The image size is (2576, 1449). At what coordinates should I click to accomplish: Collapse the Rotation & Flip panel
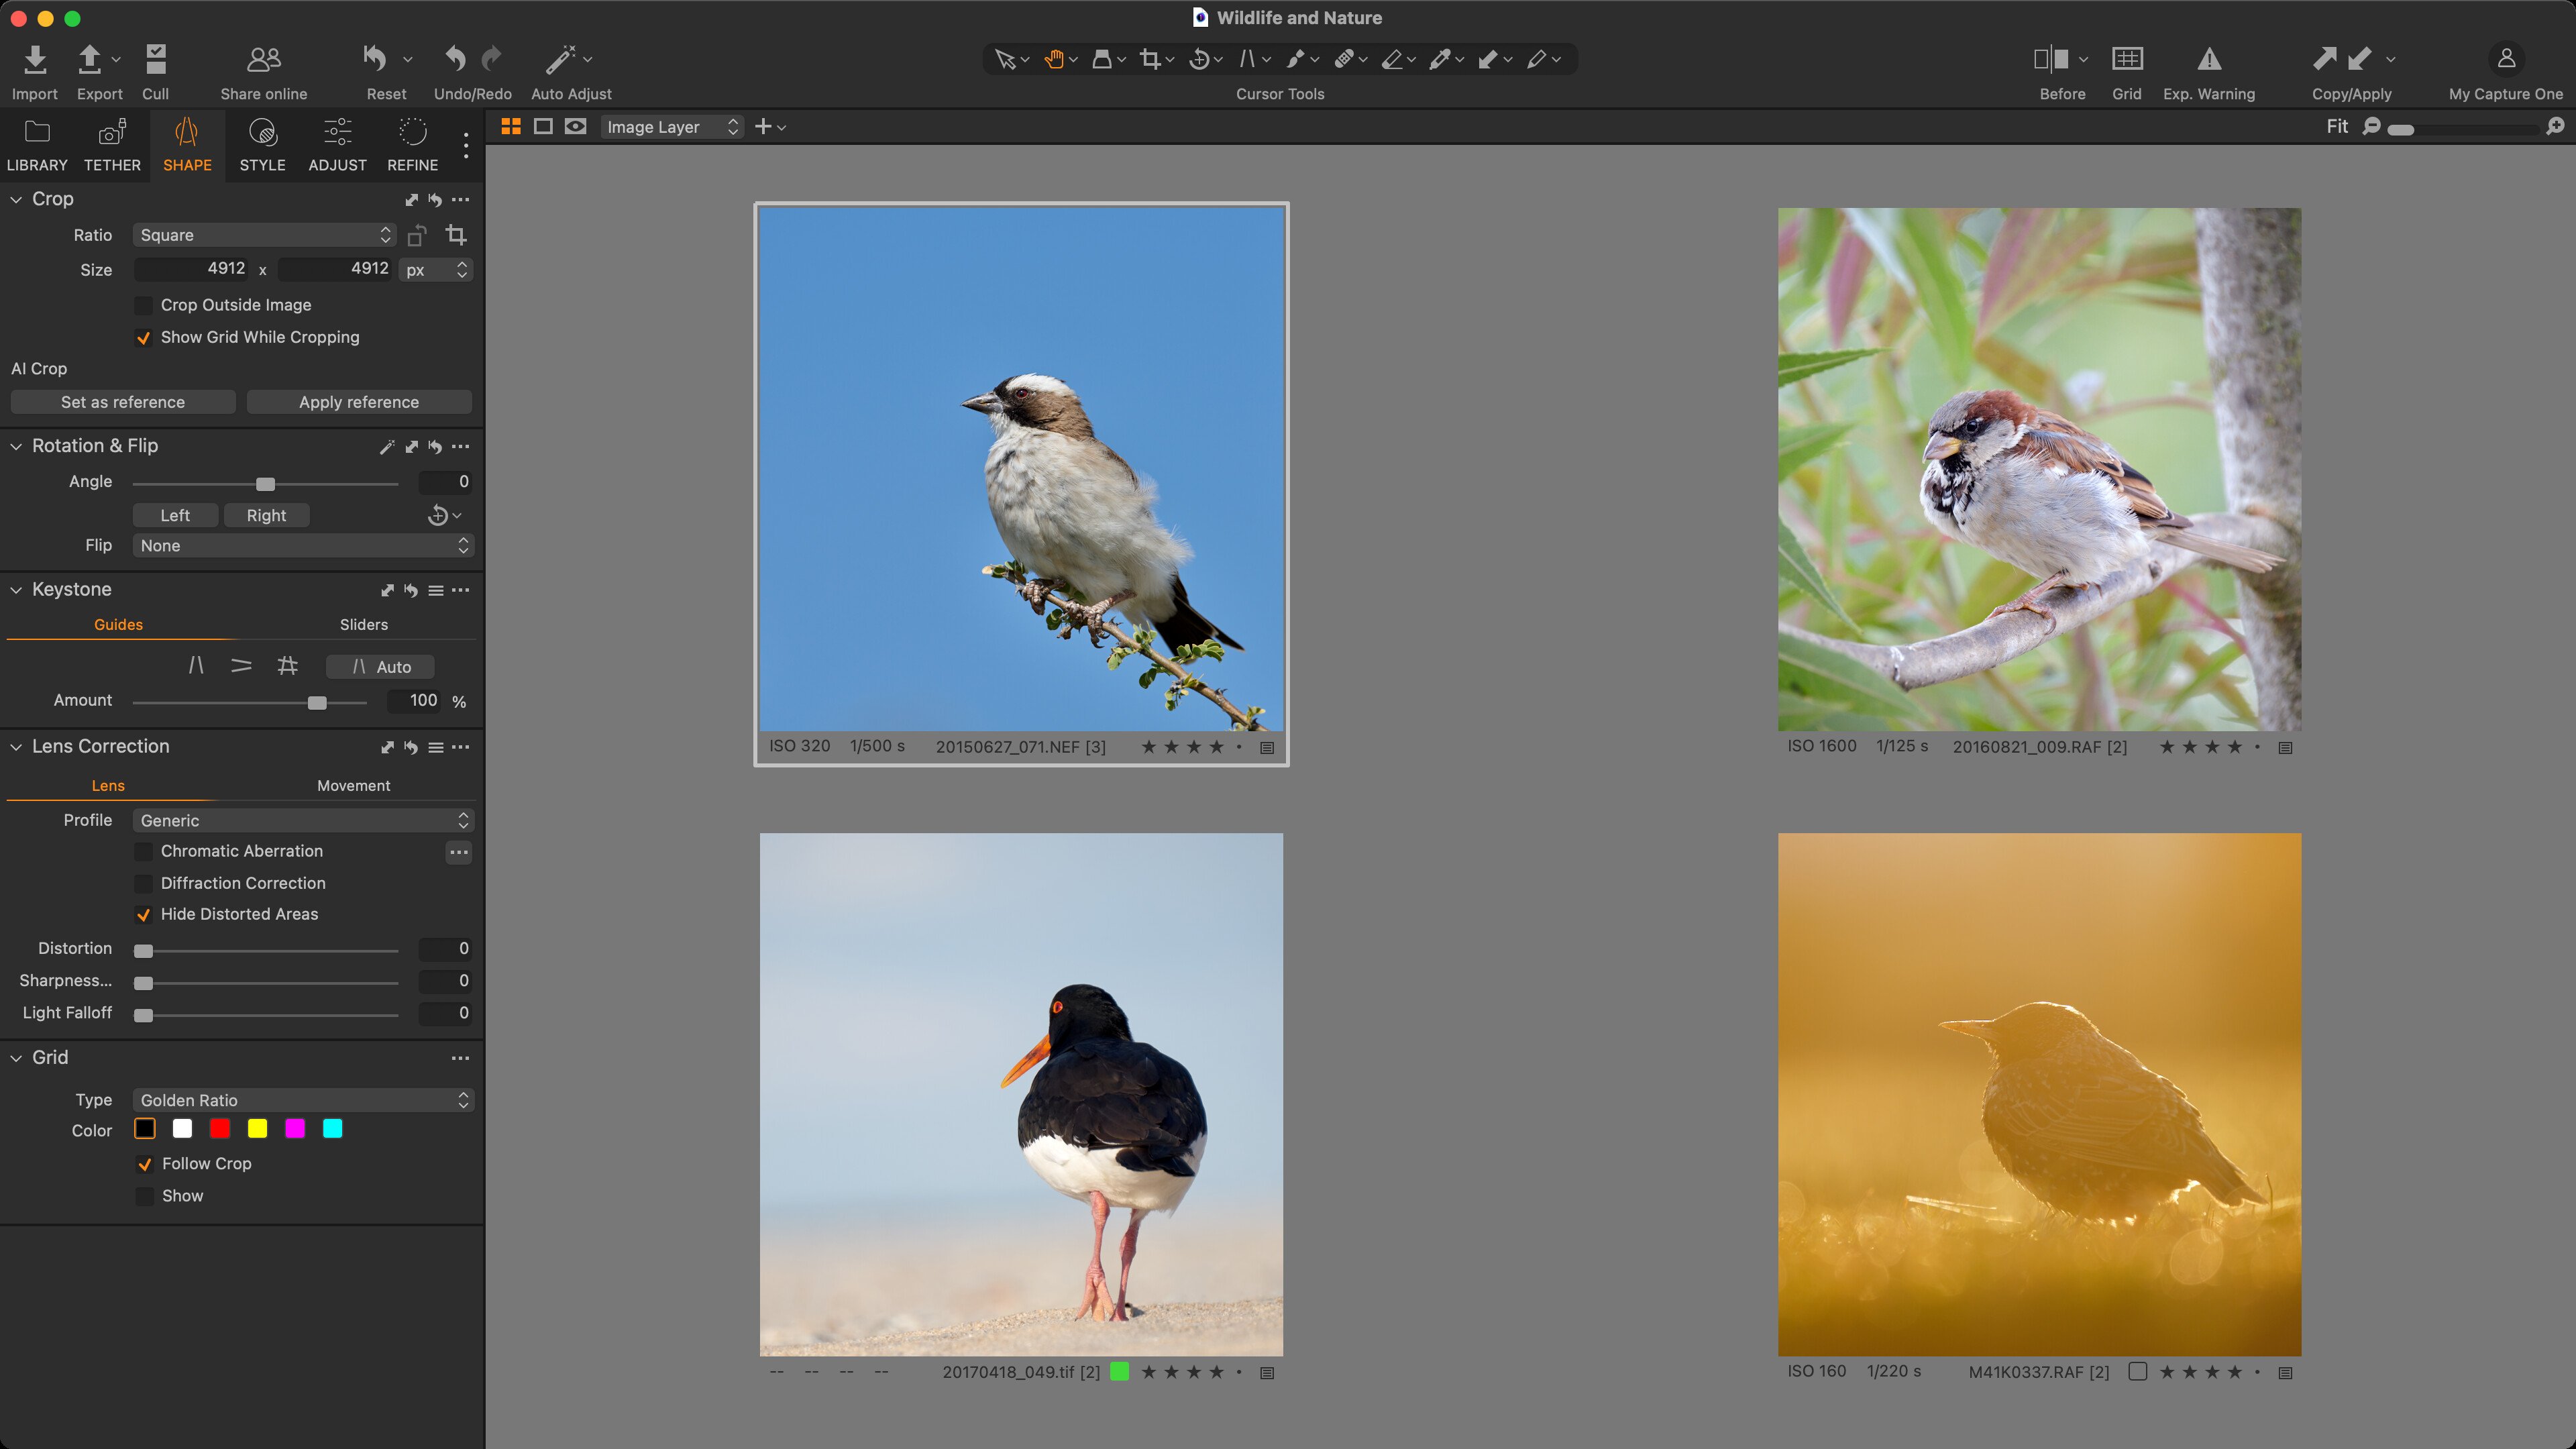[x=16, y=447]
